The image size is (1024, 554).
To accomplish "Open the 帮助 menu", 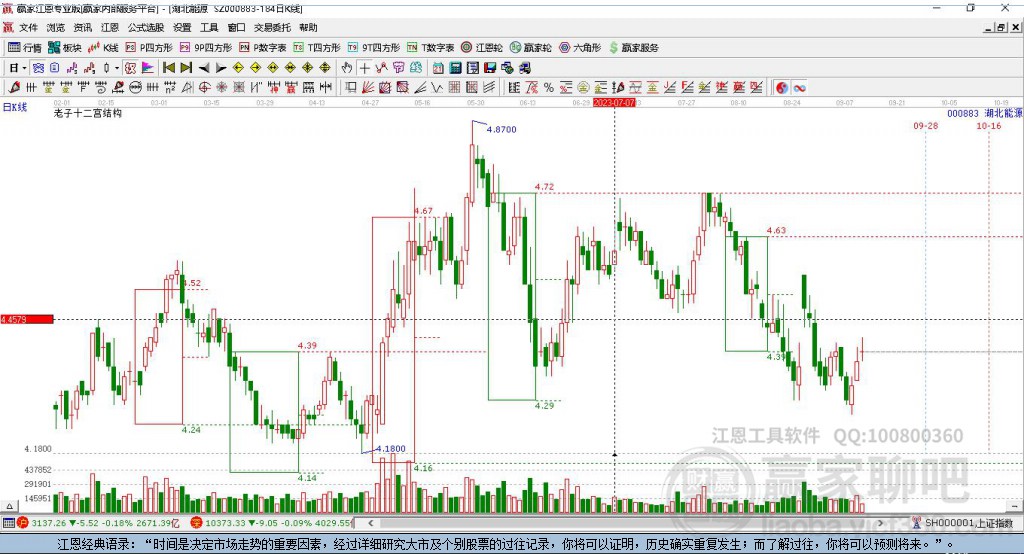I will [308, 27].
